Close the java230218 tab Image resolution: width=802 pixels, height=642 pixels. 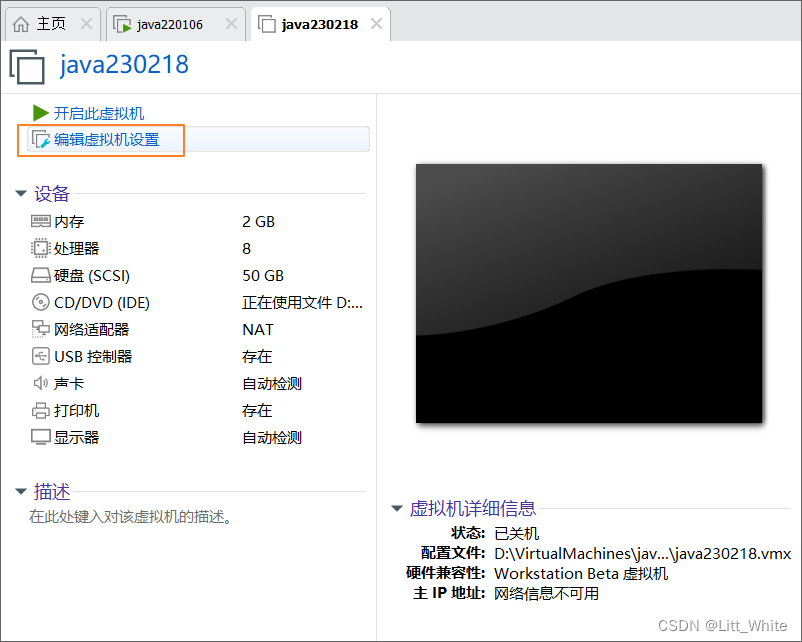pos(375,22)
